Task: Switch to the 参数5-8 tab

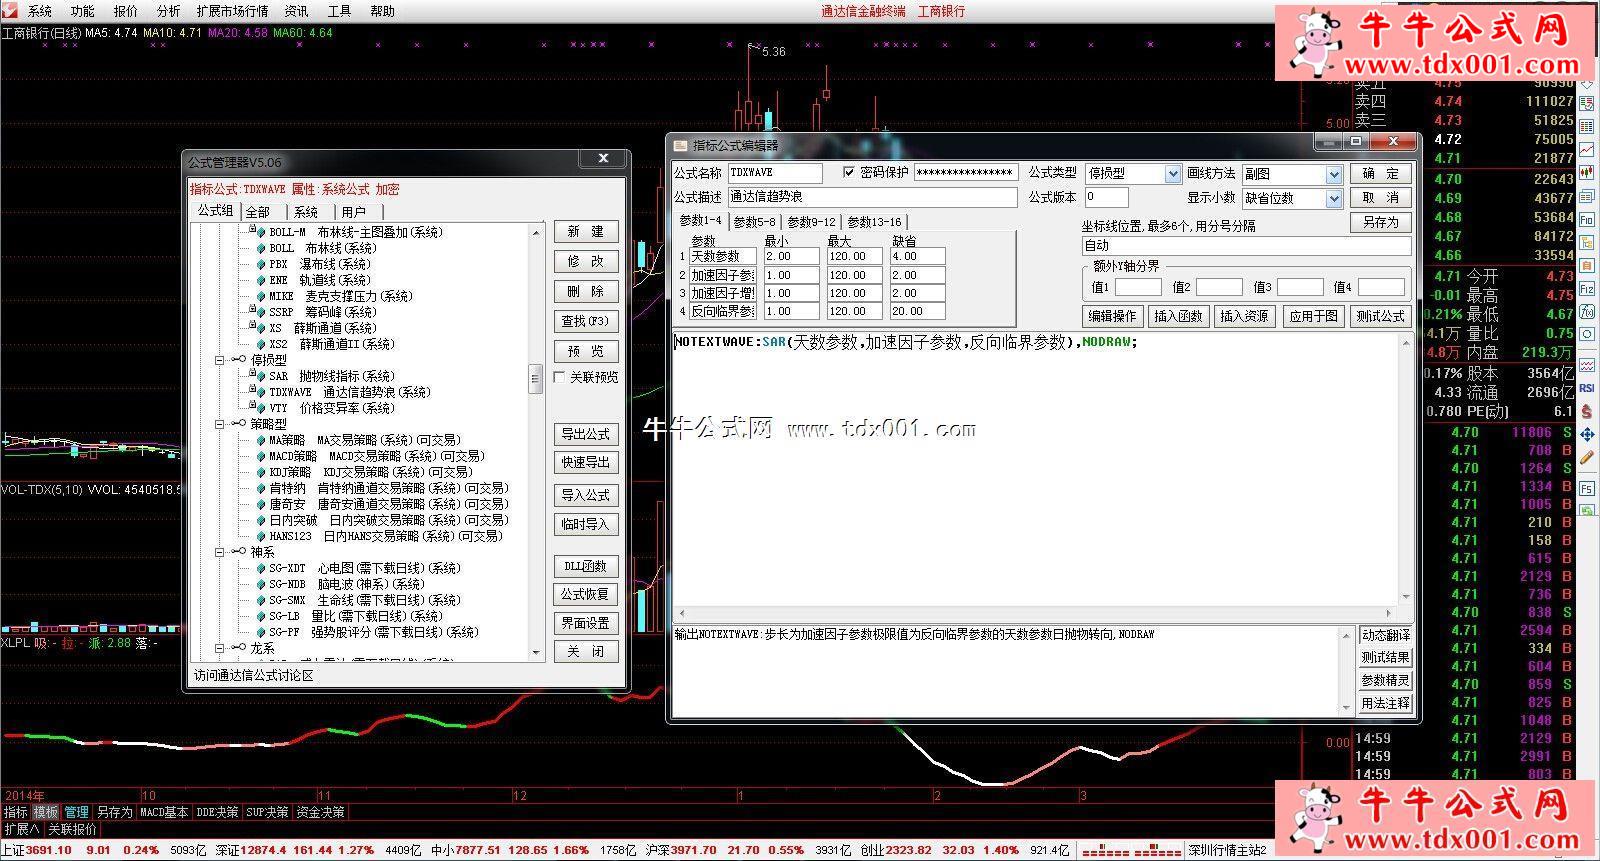Action: click(755, 222)
